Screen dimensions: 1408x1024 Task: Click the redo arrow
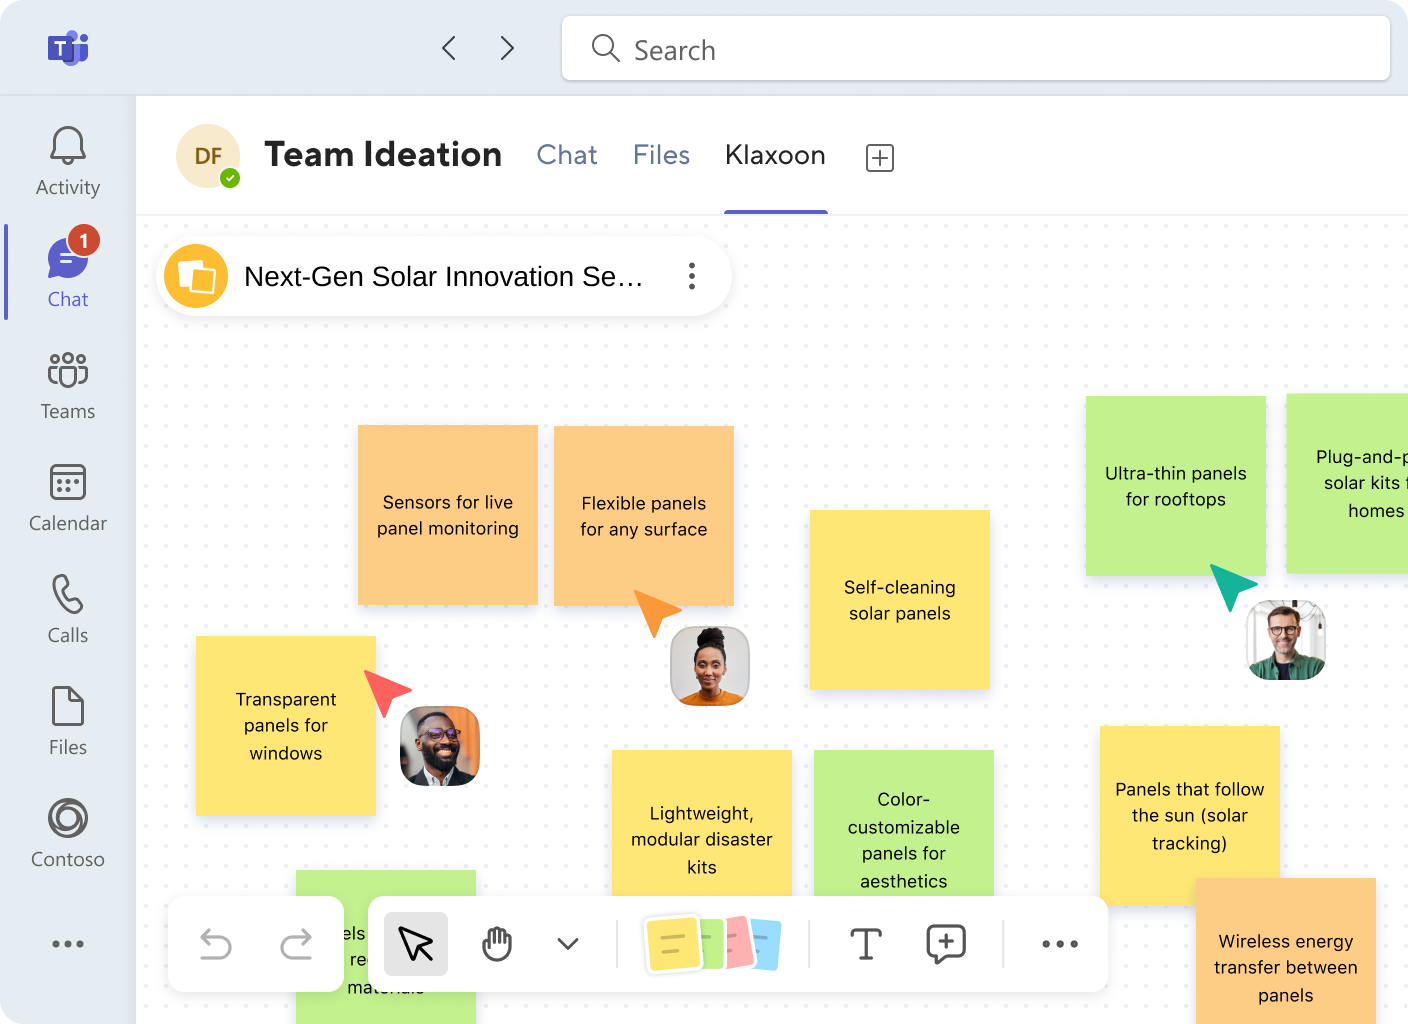pos(296,943)
